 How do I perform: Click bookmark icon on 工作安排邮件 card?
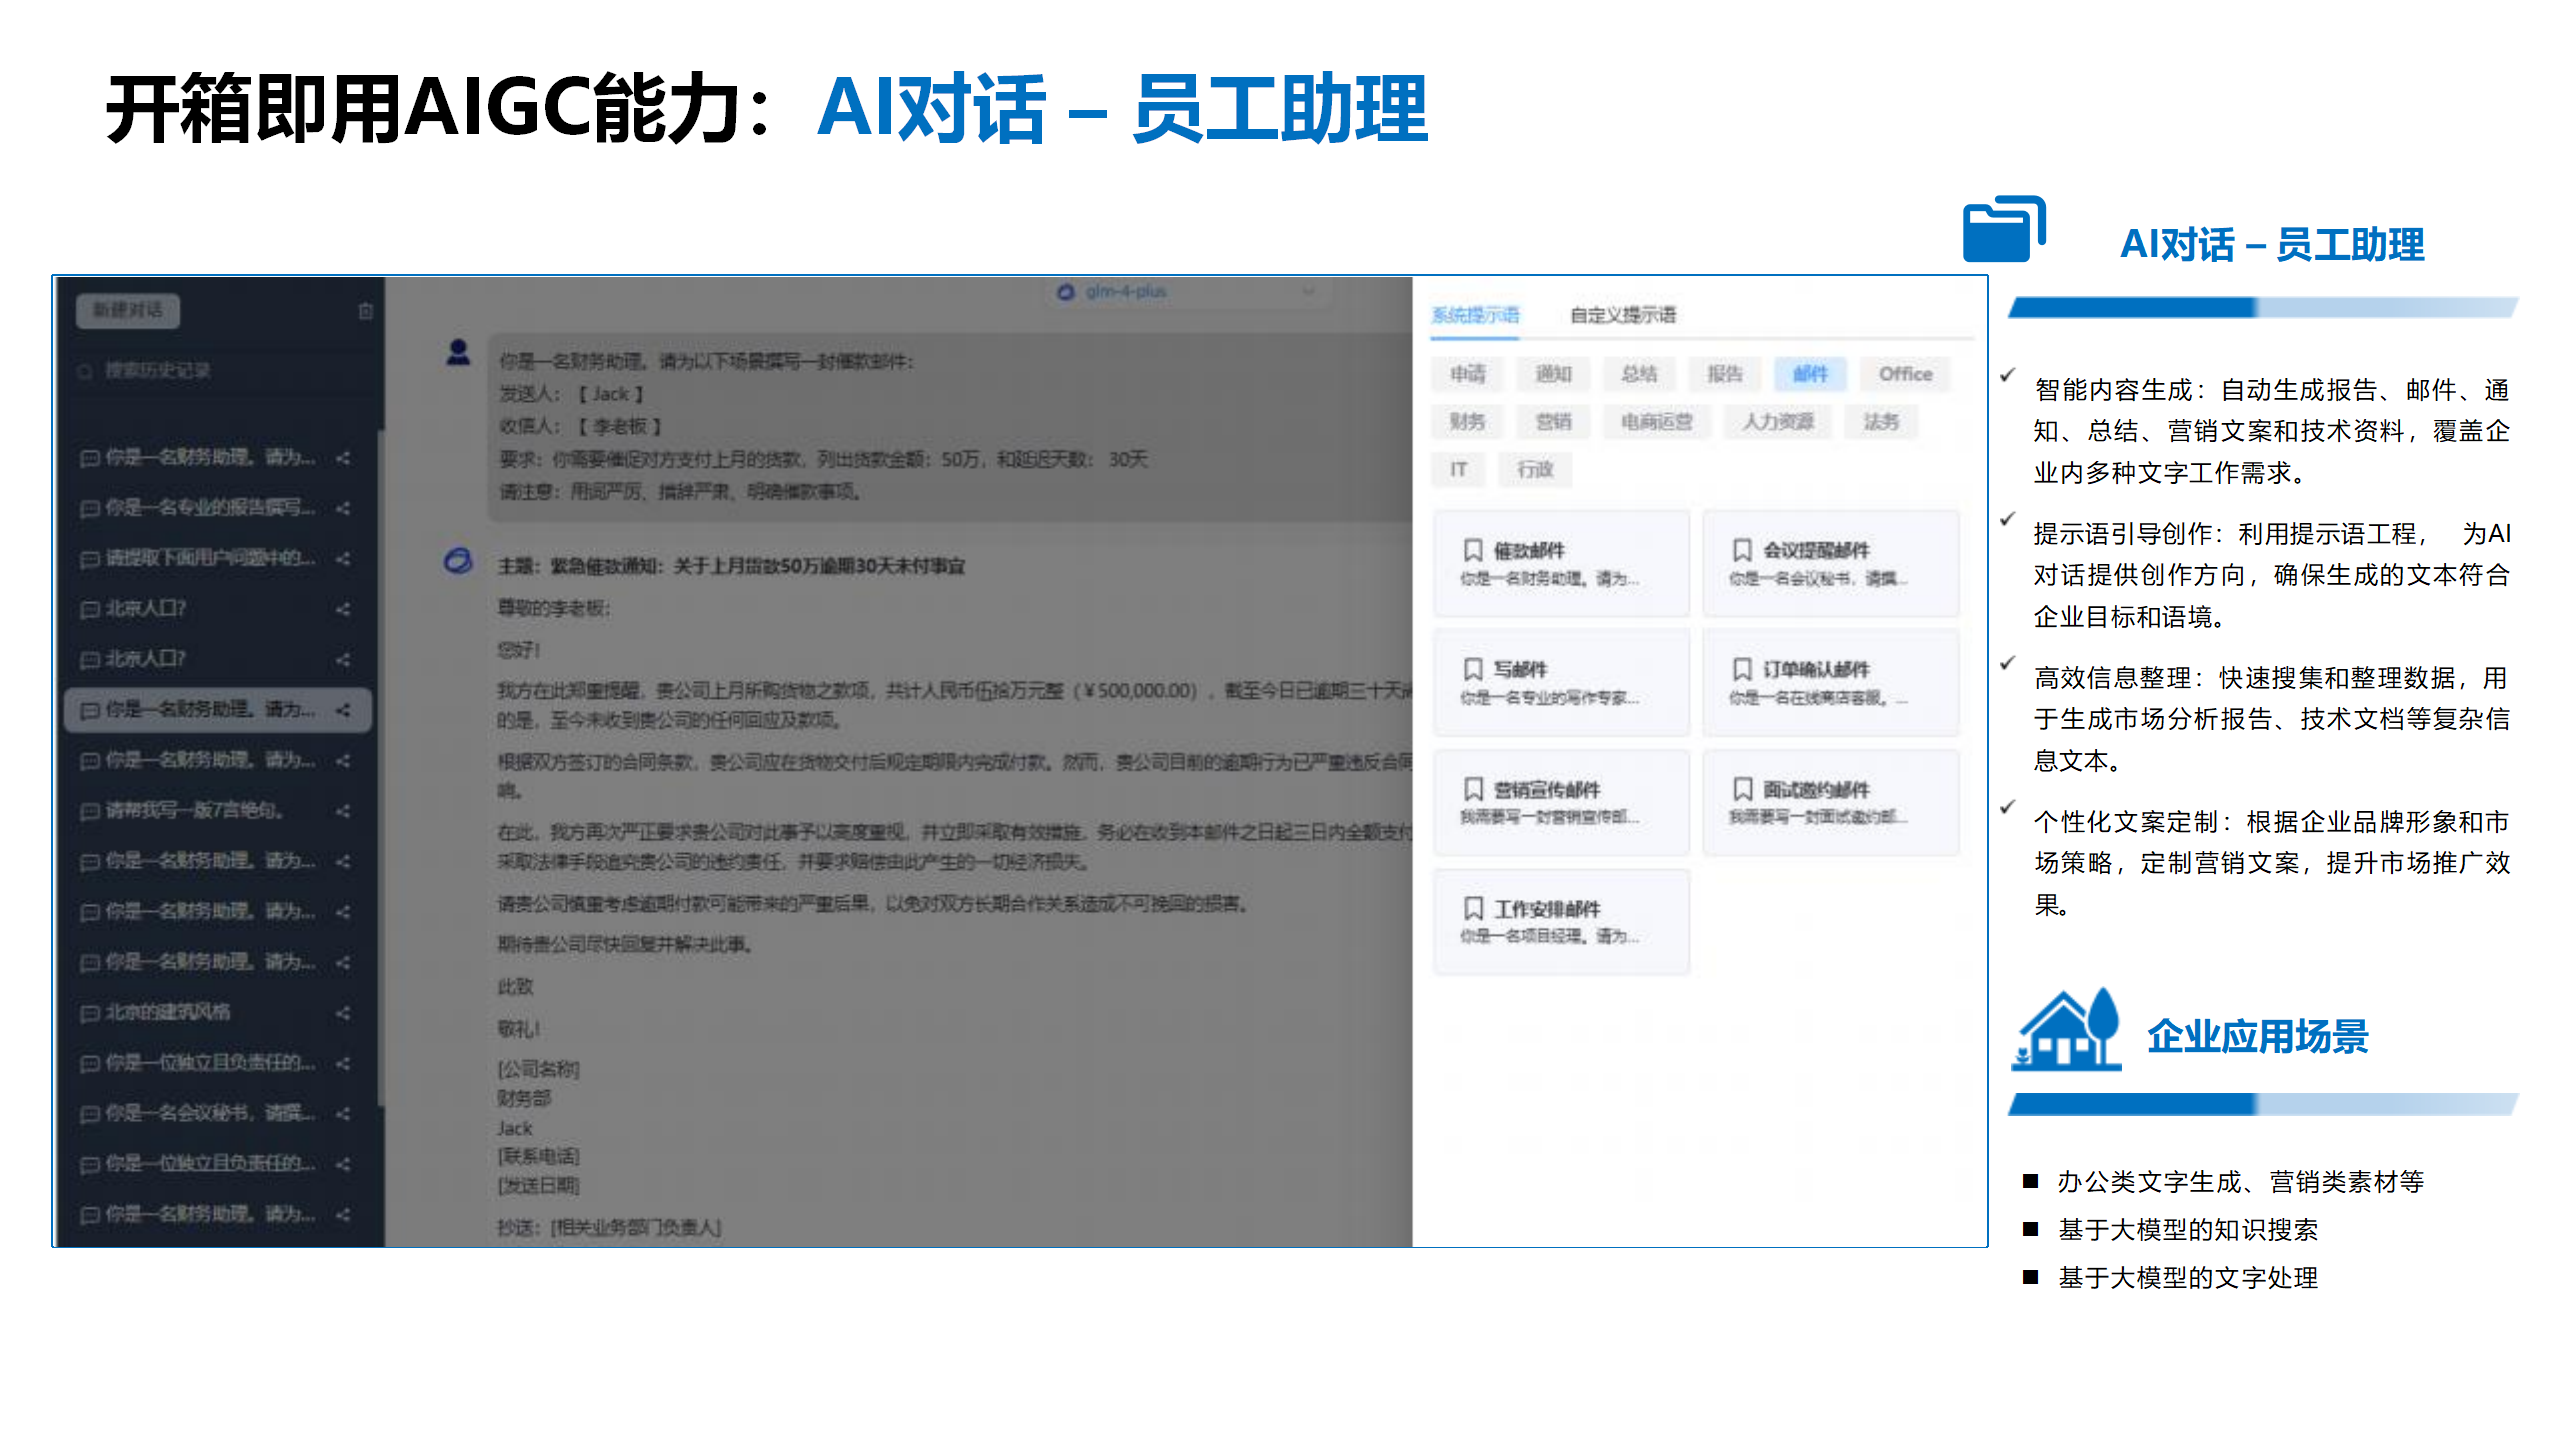coord(1472,908)
